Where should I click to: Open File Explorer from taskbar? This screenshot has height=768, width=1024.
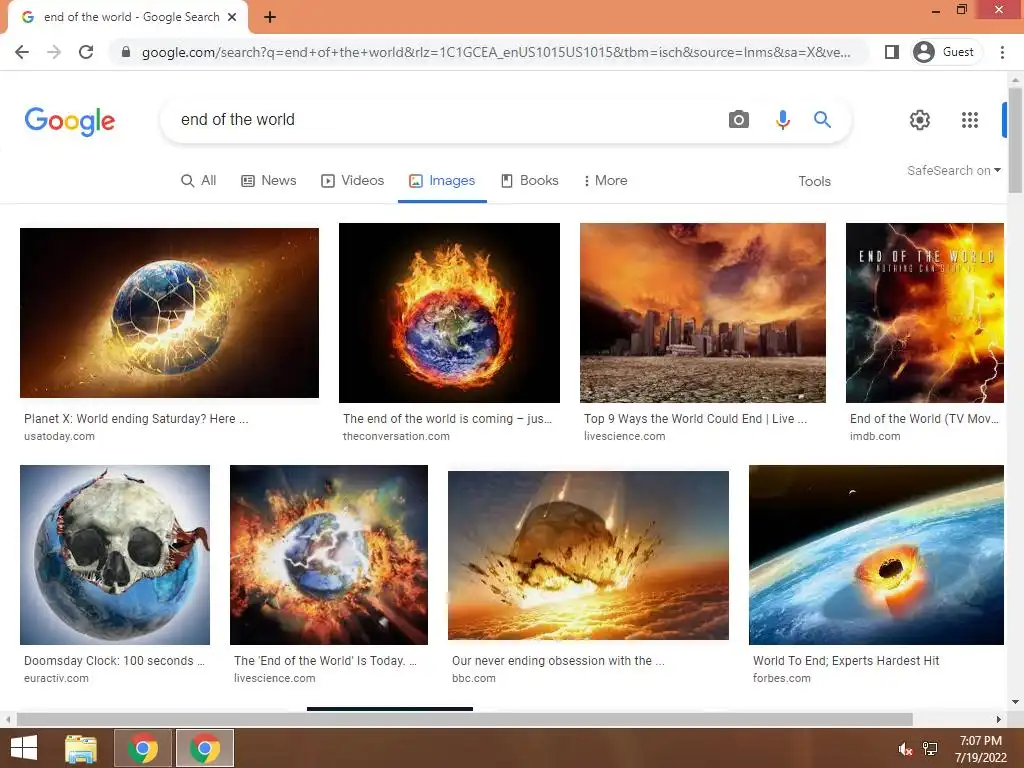[x=81, y=748]
